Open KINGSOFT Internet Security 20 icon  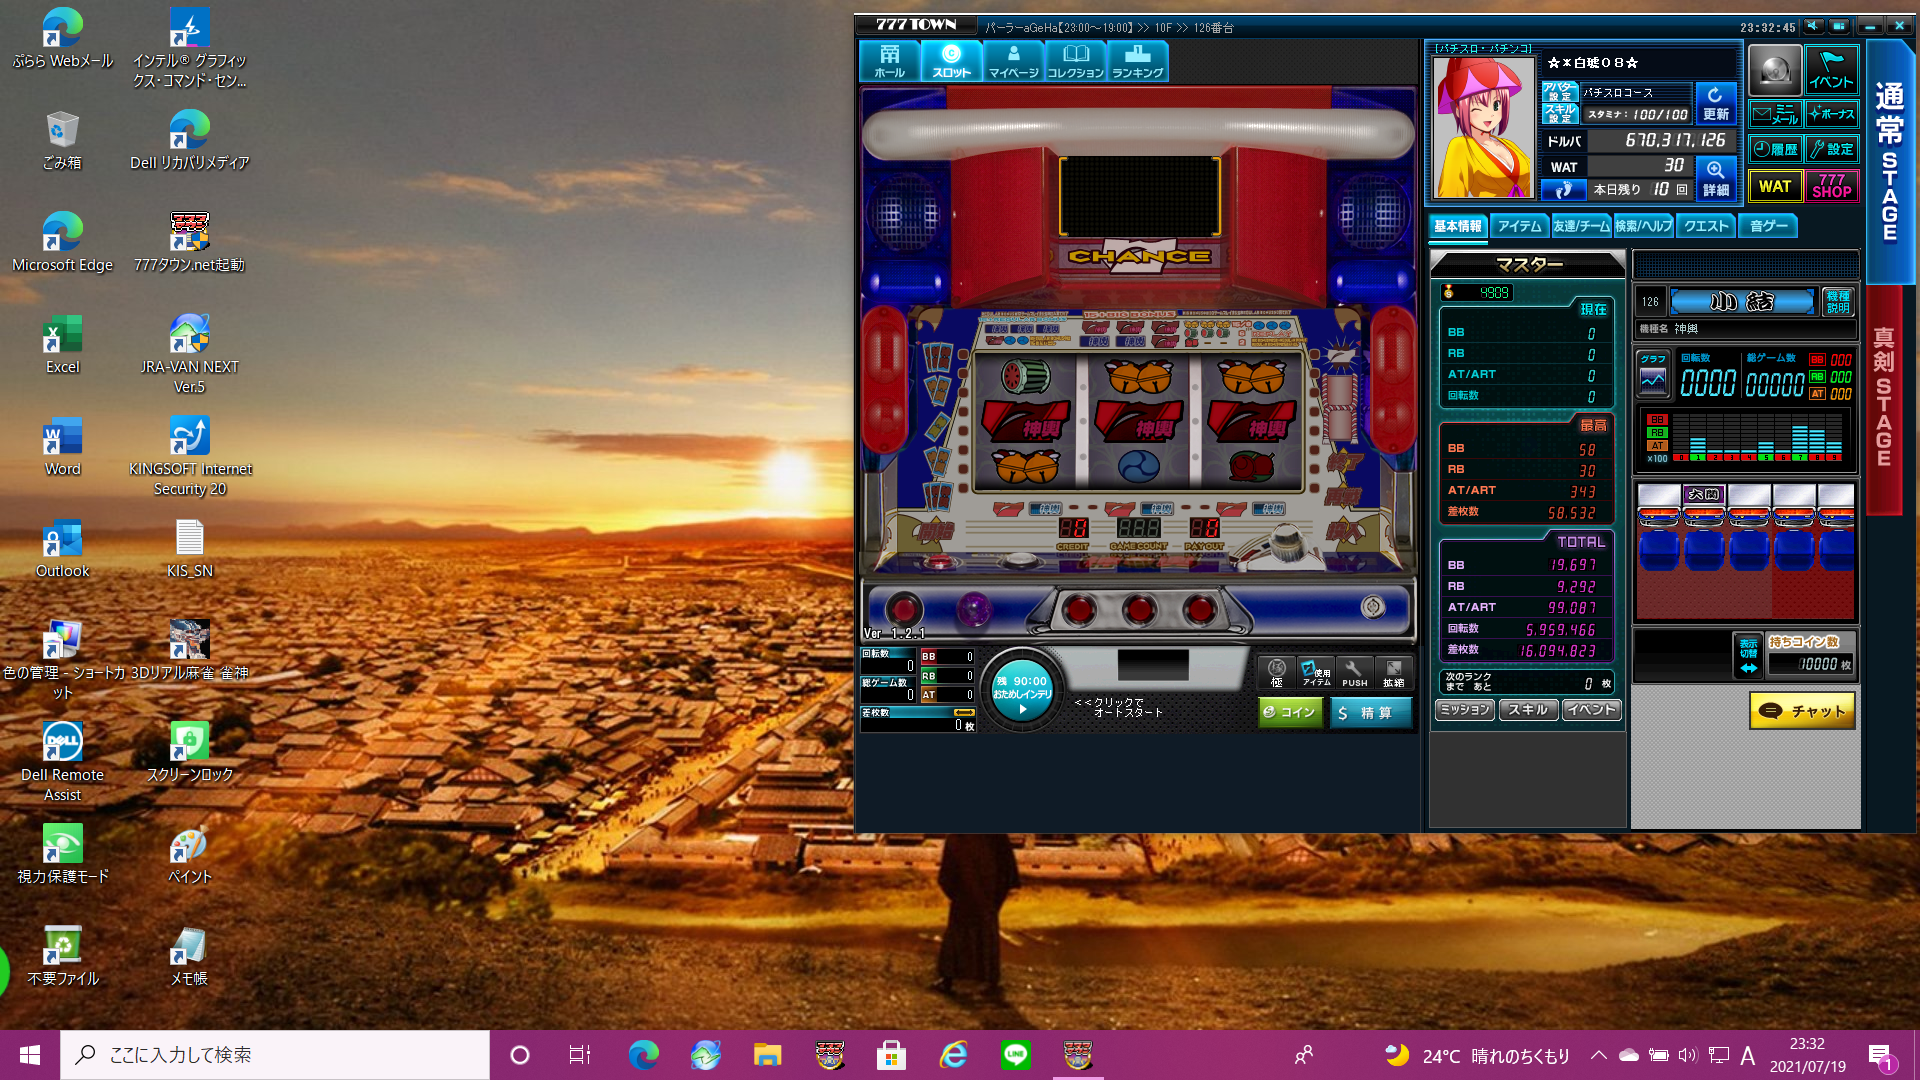(189, 456)
